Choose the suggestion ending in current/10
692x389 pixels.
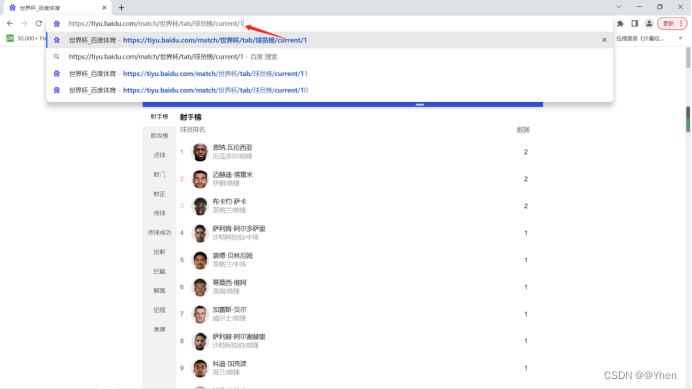click(330, 90)
